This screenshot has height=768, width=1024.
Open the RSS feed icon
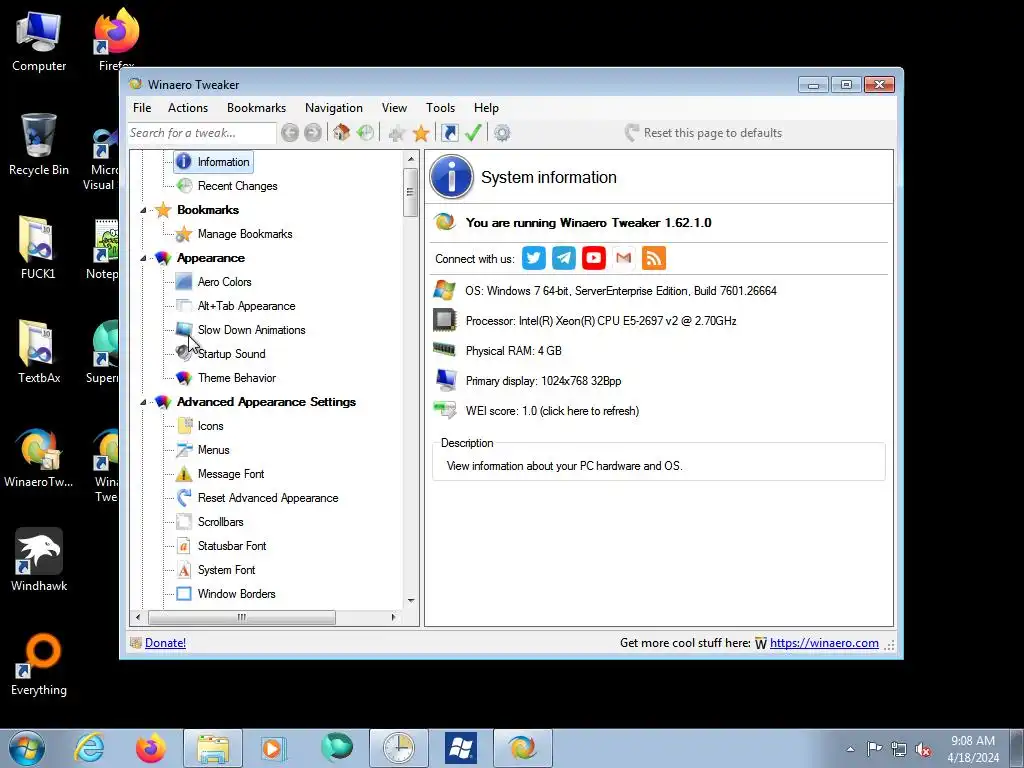tap(654, 258)
